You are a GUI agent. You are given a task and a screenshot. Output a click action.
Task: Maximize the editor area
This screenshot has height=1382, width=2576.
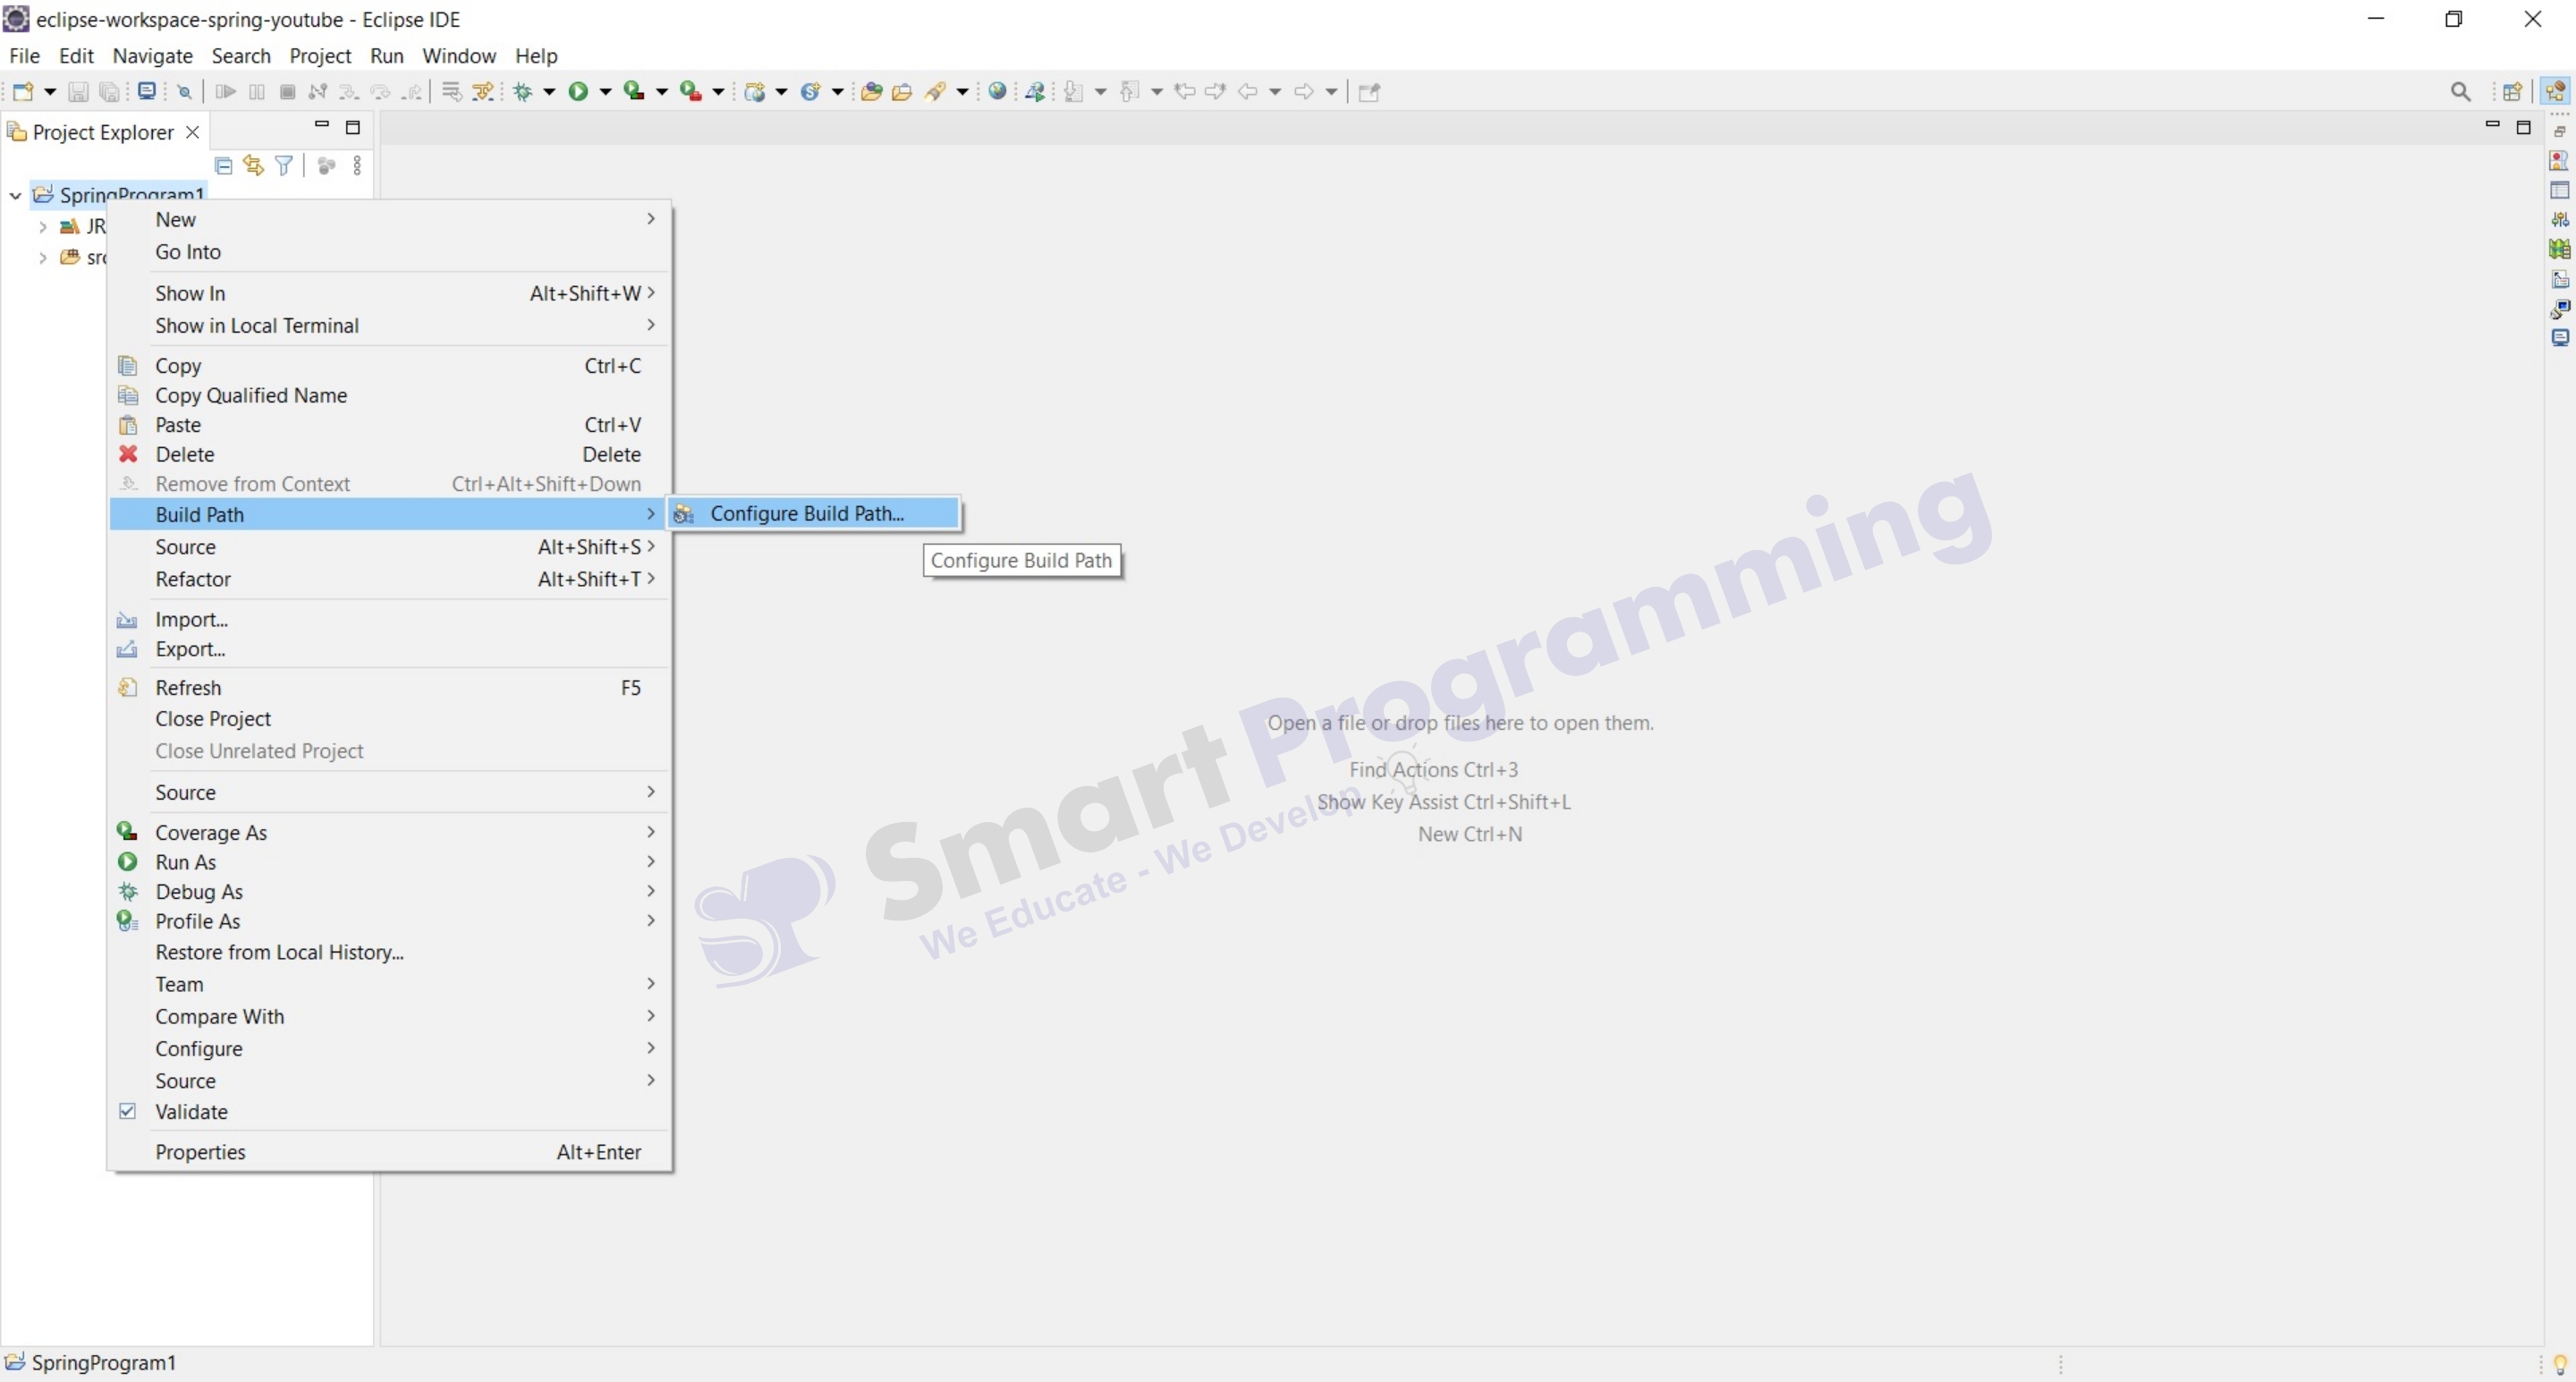(x=2523, y=127)
